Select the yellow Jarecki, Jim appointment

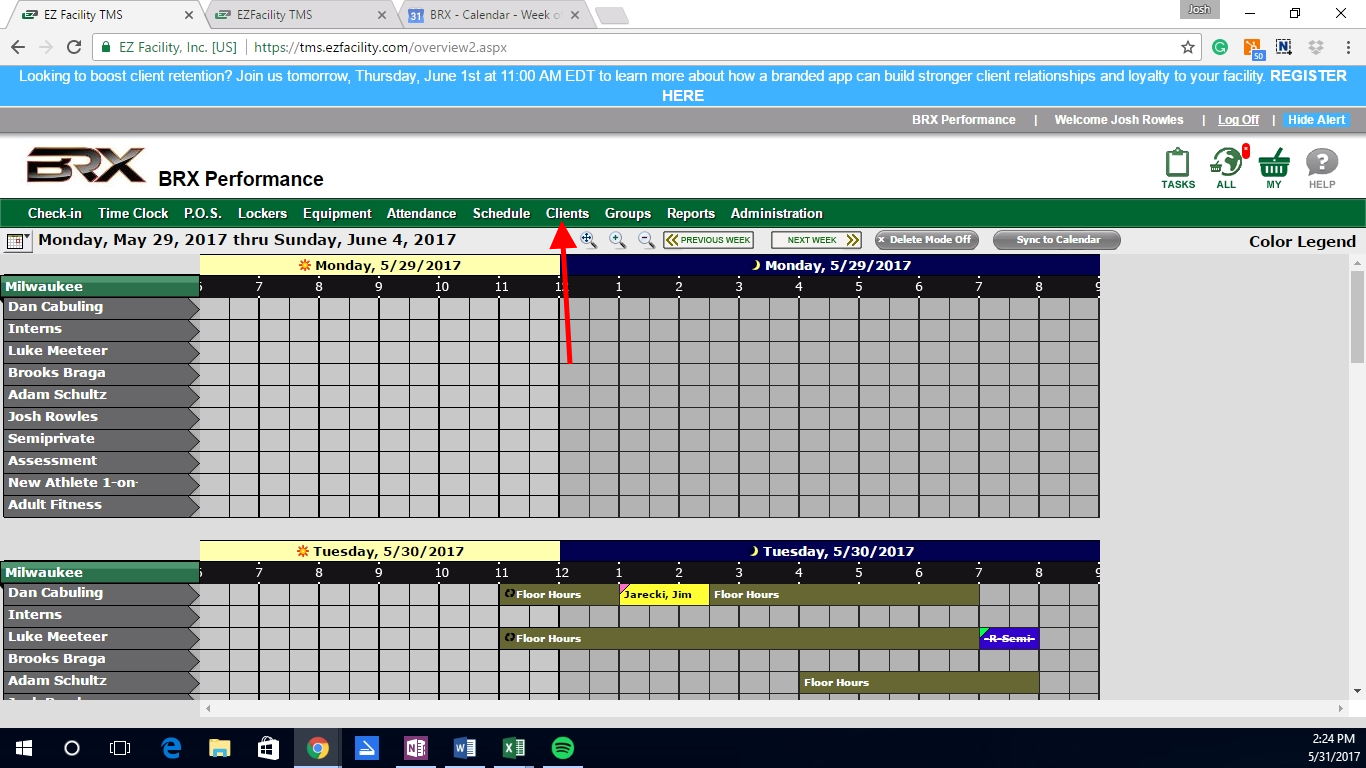click(x=664, y=595)
